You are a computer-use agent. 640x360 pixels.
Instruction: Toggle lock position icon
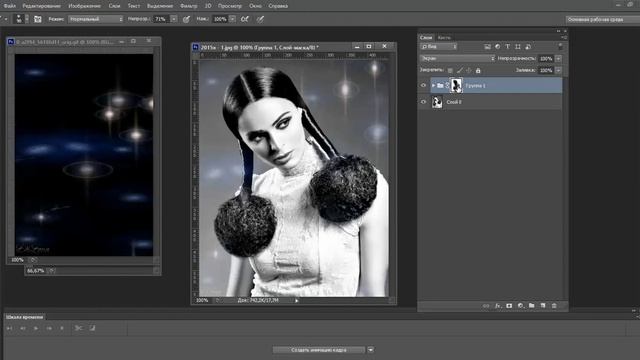click(x=469, y=71)
